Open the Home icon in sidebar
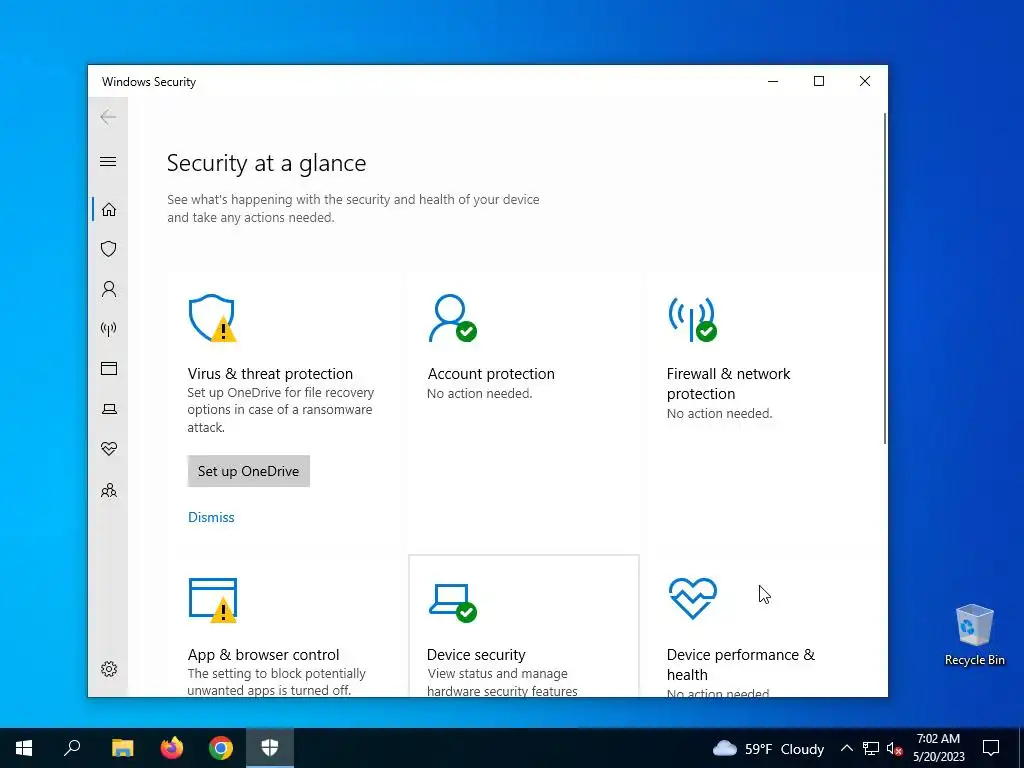The width and height of the screenshot is (1024, 768). (108, 210)
